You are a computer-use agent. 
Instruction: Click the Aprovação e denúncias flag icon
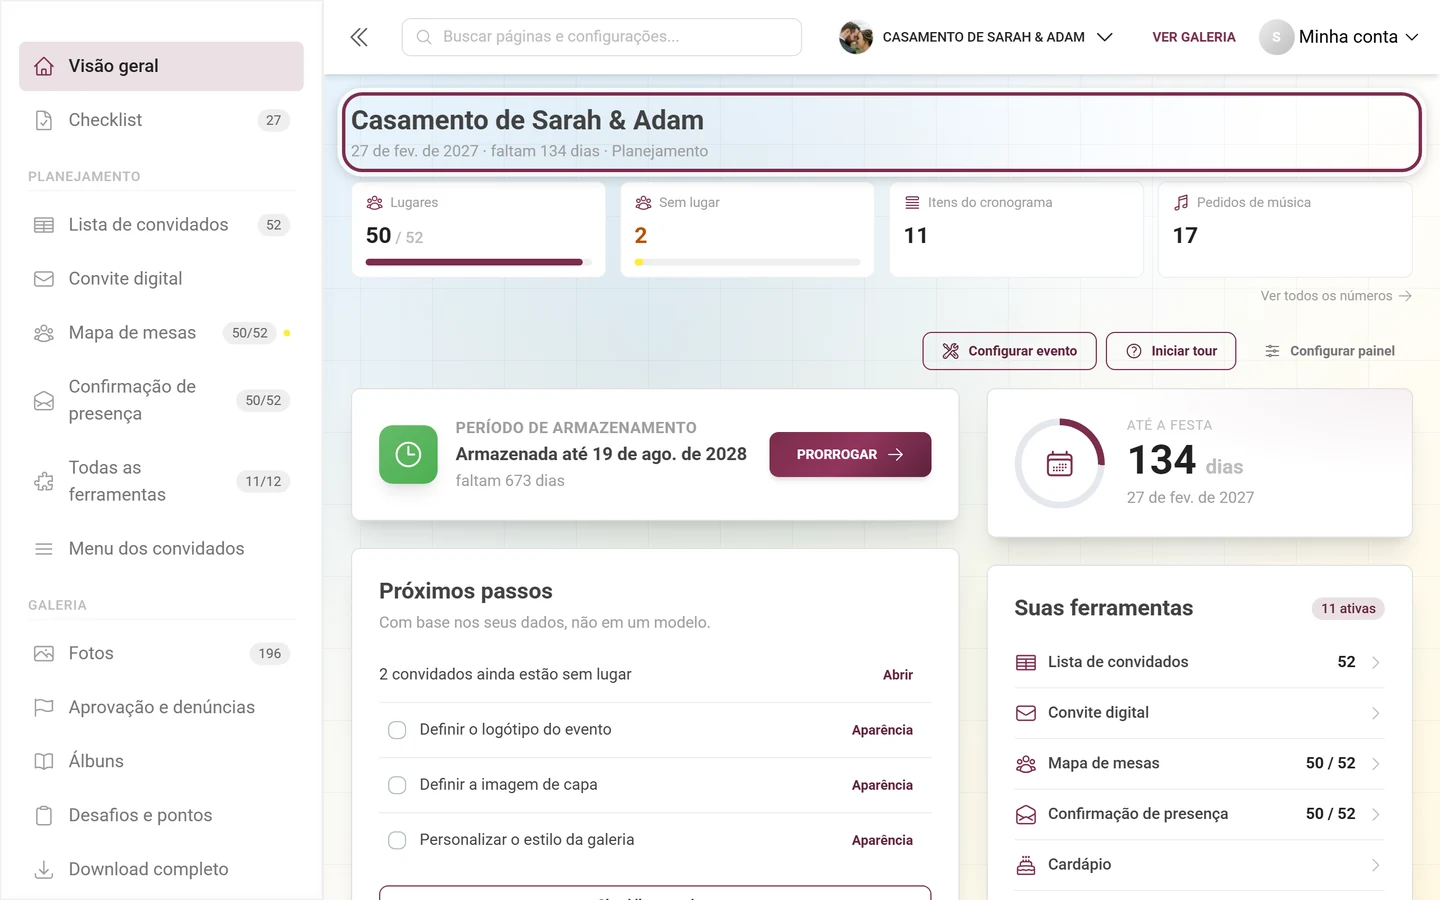click(44, 707)
